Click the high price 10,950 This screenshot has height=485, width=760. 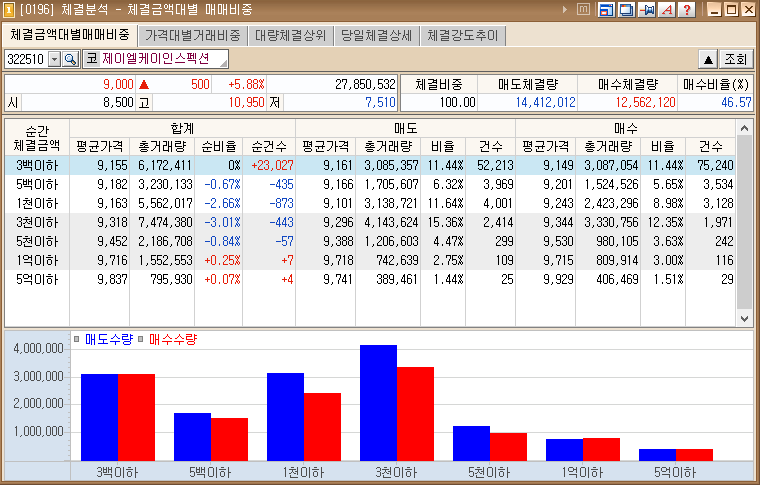click(246, 102)
